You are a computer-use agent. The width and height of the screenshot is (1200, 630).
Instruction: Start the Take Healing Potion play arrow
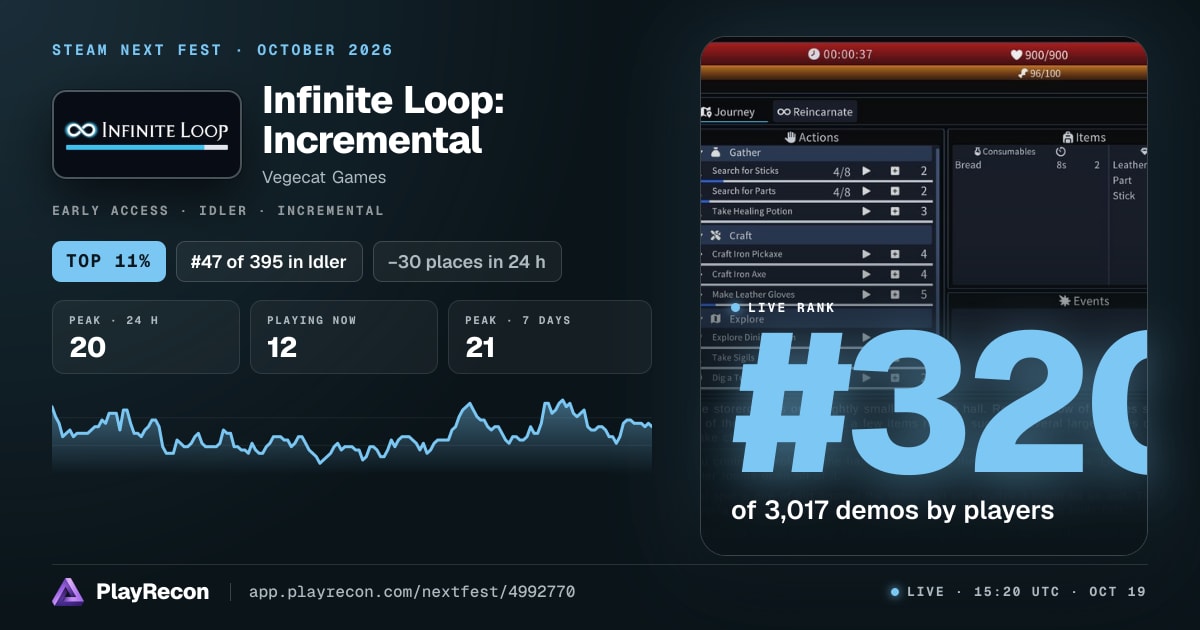coord(866,211)
